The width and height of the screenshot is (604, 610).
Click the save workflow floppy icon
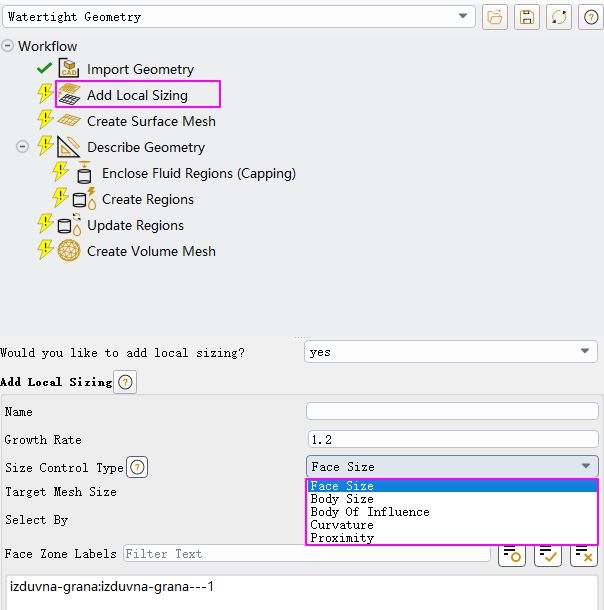(x=527, y=17)
